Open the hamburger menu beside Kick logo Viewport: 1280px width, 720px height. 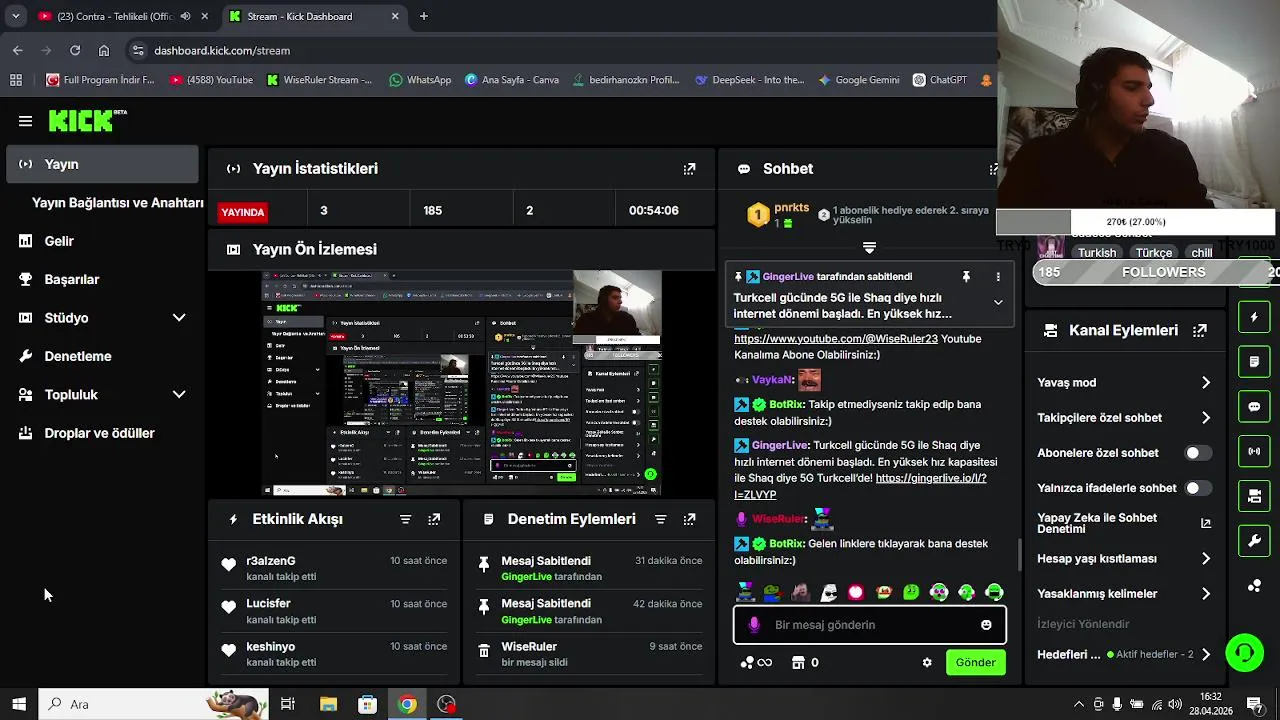pyautogui.click(x=25, y=121)
